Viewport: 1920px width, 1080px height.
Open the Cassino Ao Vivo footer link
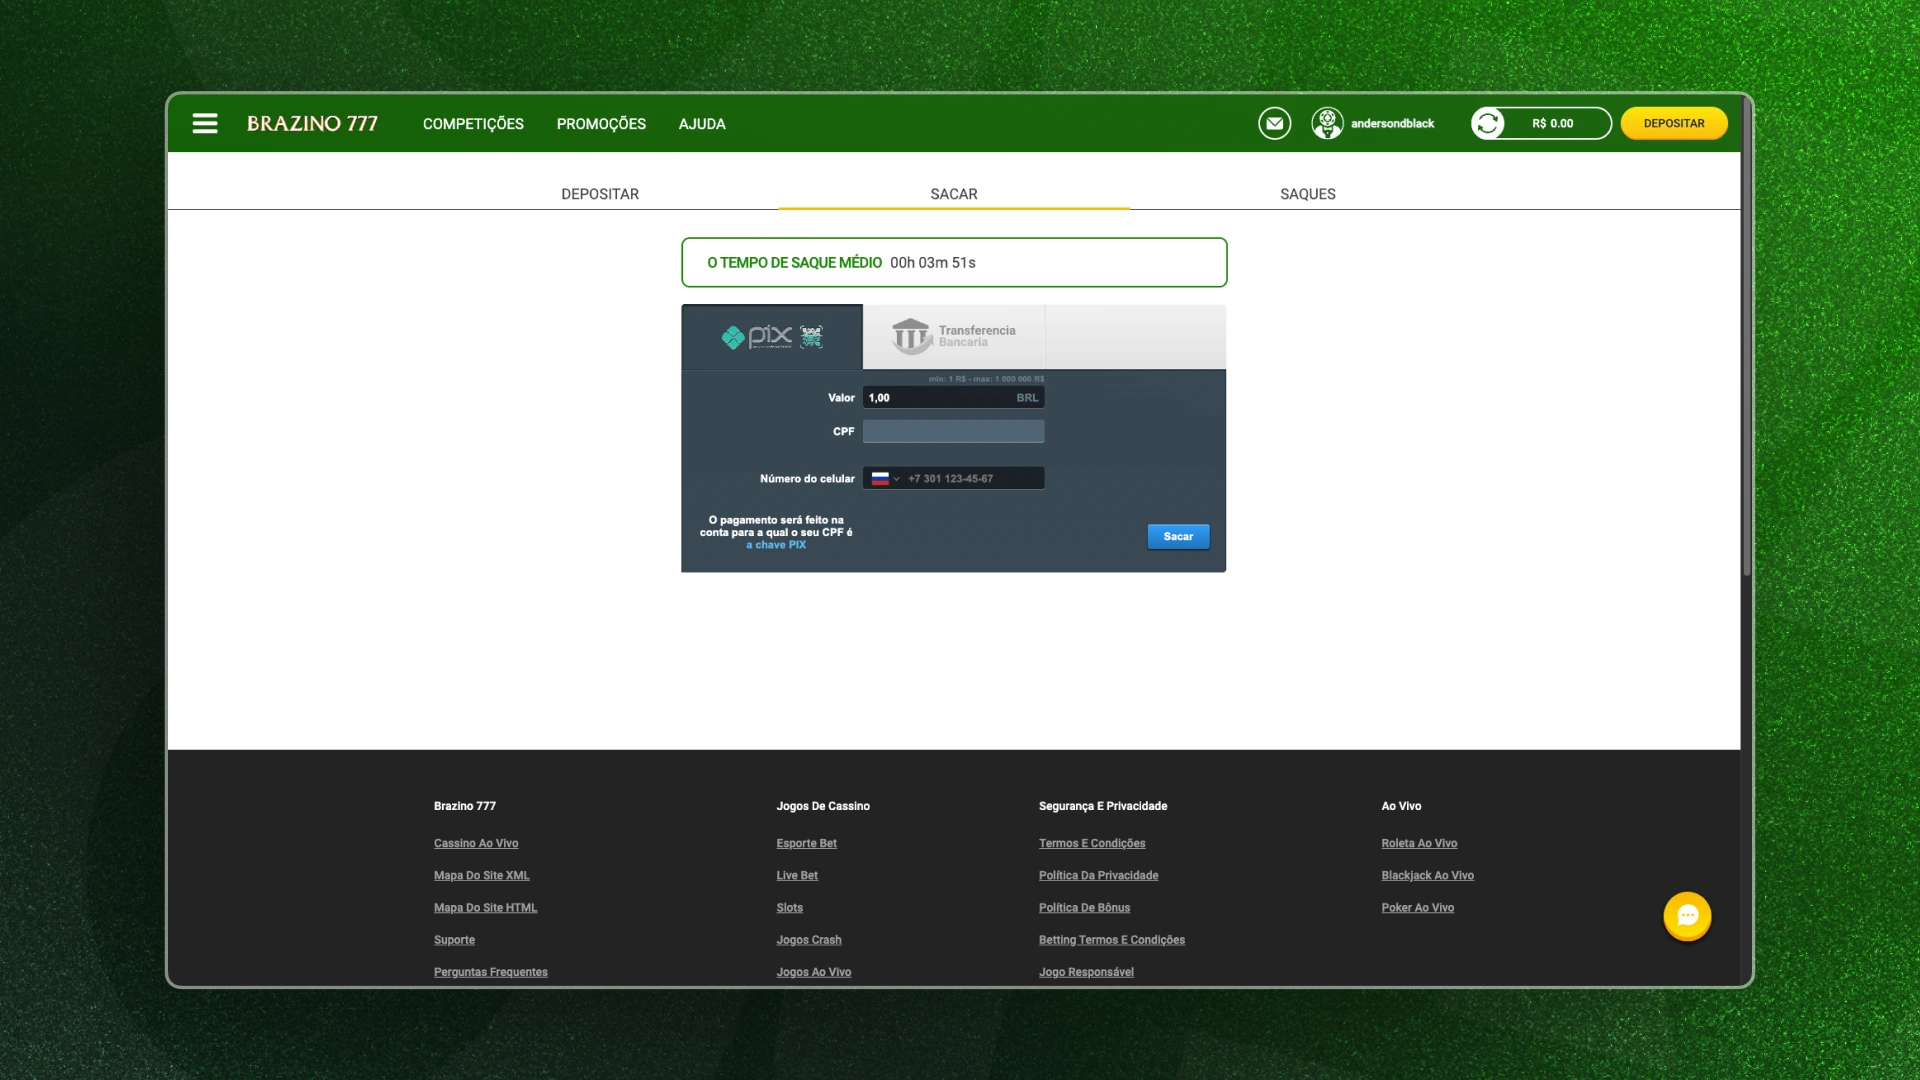tap(476, 844)
